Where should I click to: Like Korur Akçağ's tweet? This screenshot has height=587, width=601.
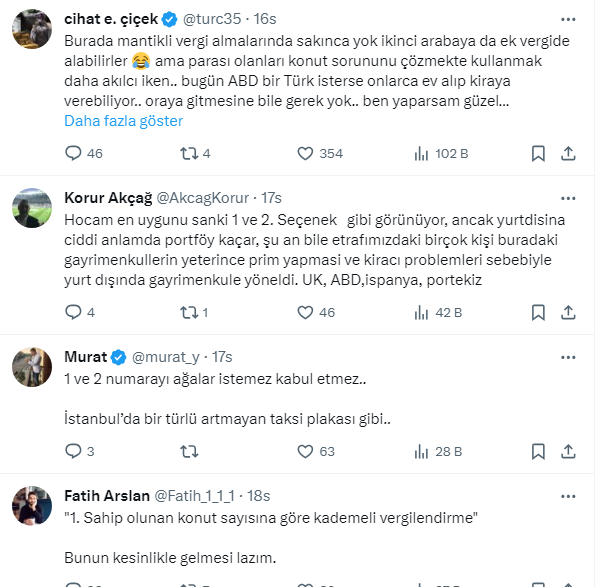pyautogui.click(x=305, y=312)
